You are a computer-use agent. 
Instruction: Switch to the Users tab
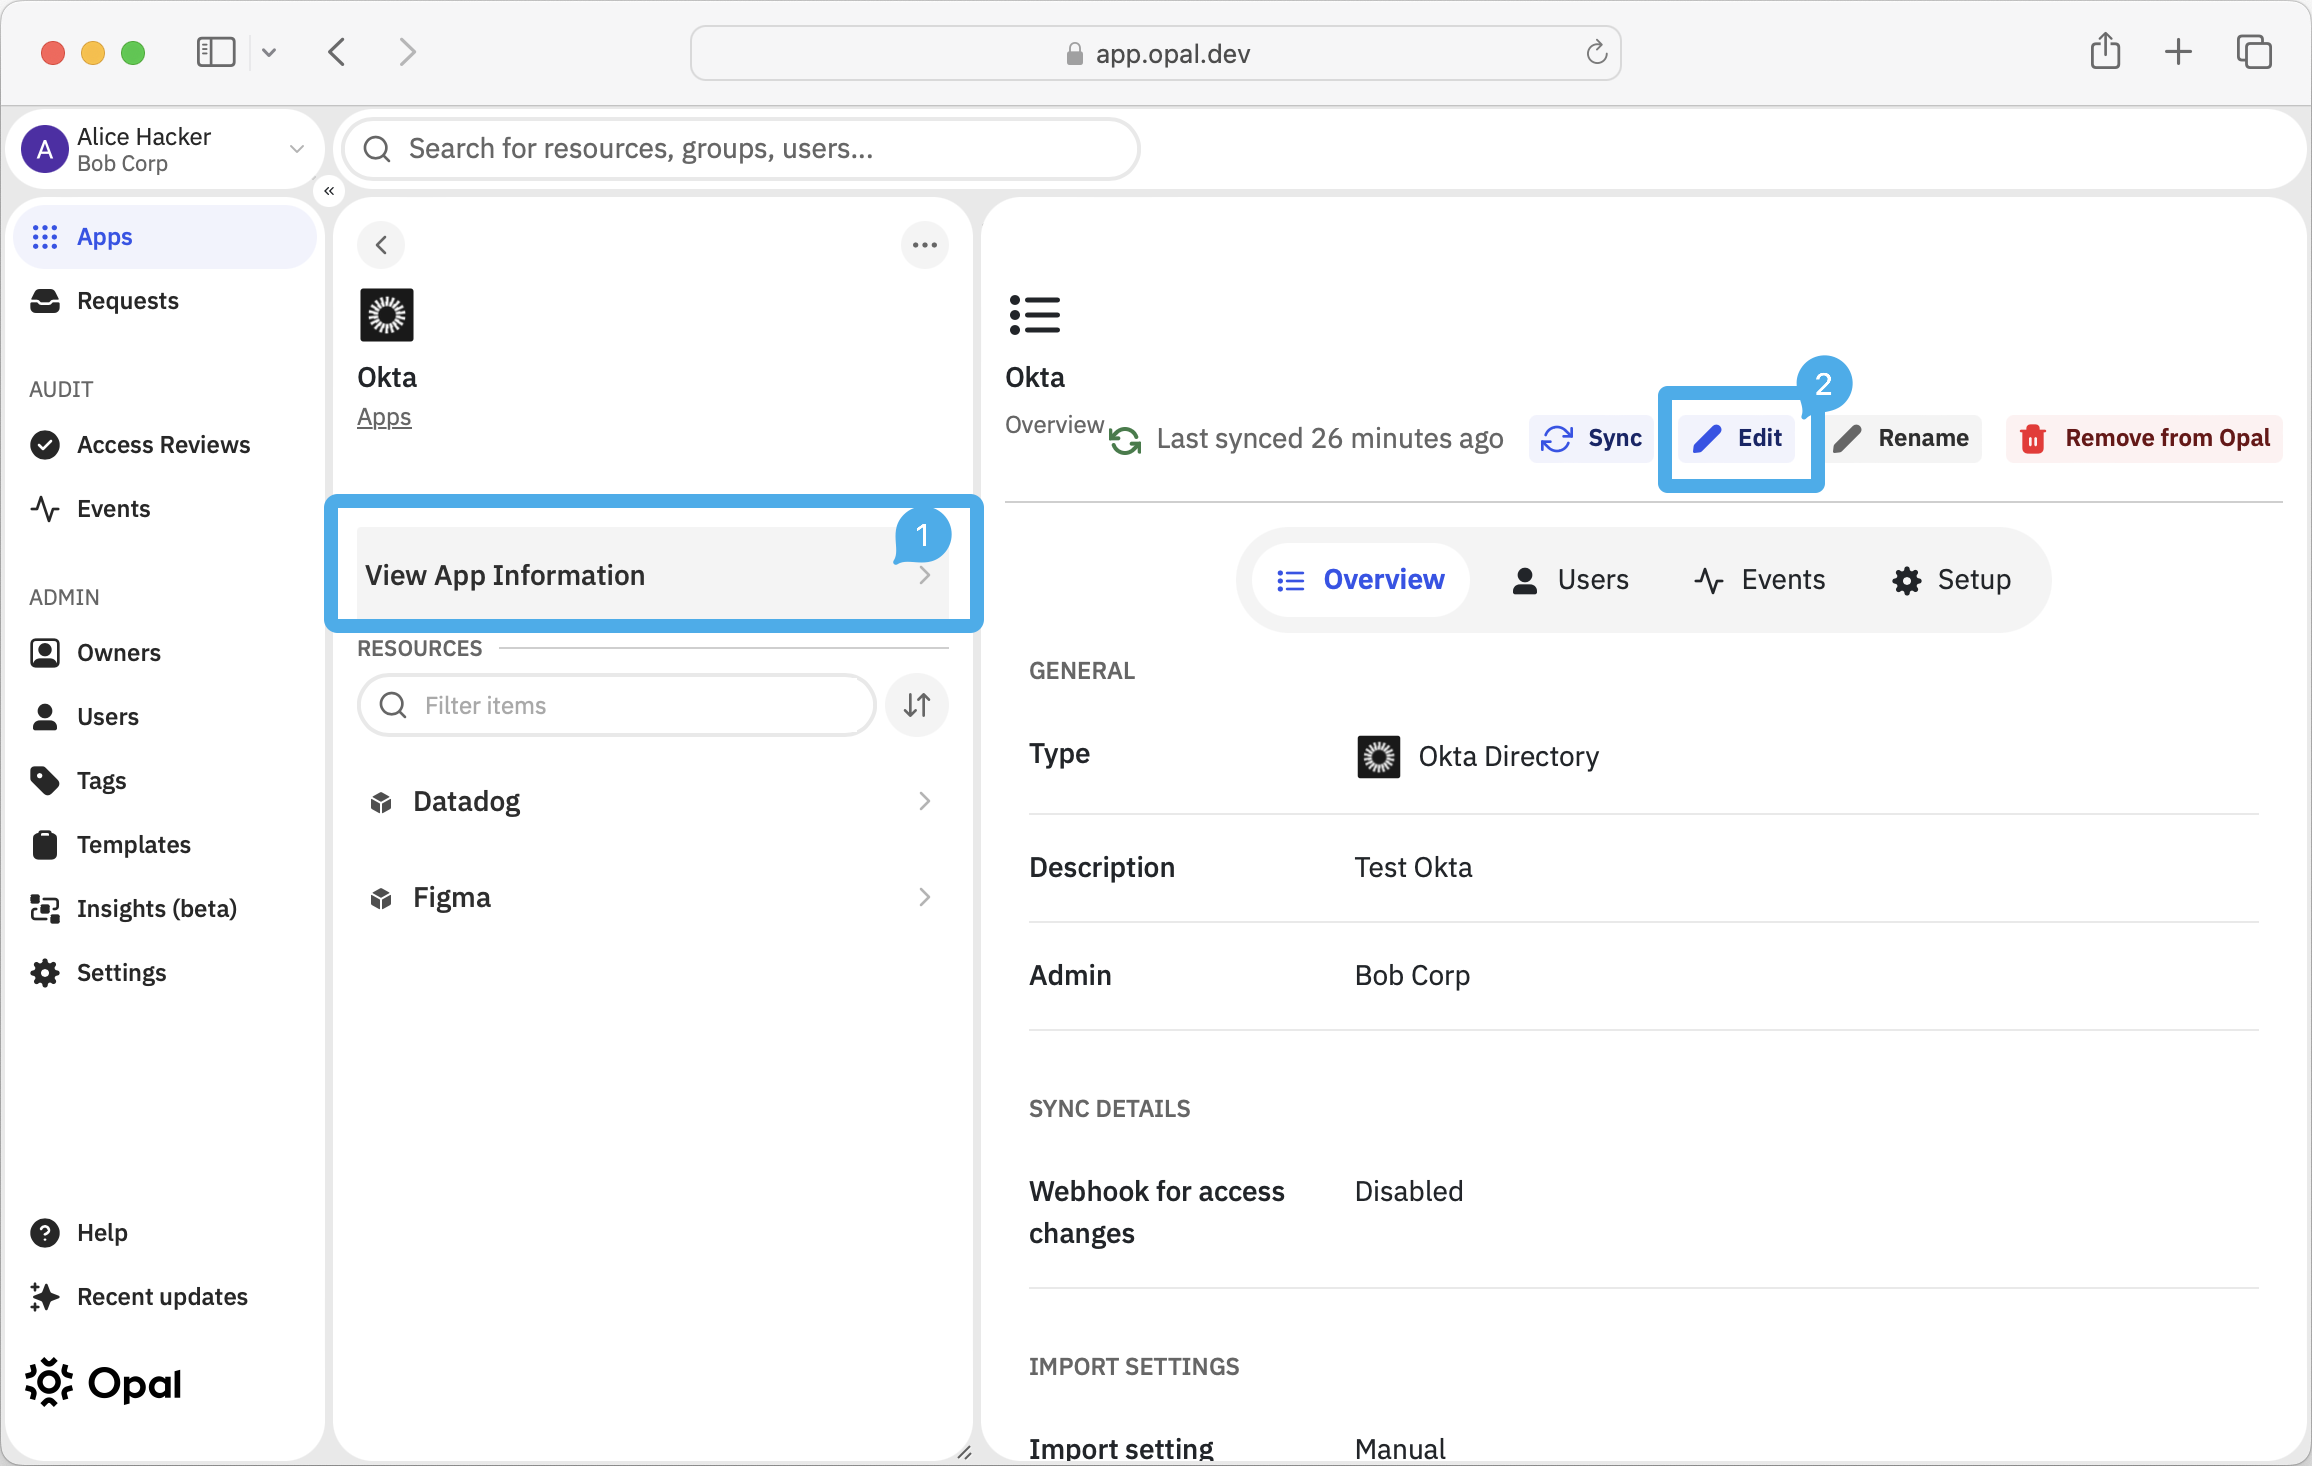point(1571,580)
